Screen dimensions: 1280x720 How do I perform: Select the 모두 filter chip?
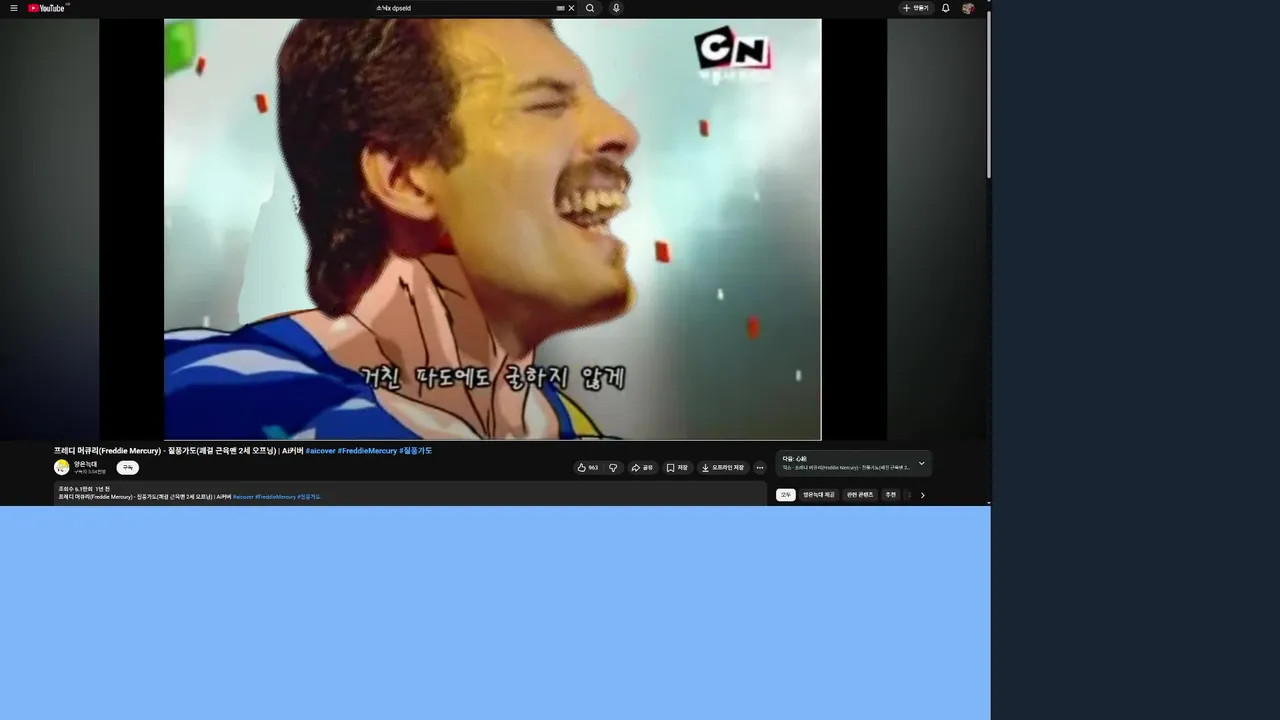(786, 495)
